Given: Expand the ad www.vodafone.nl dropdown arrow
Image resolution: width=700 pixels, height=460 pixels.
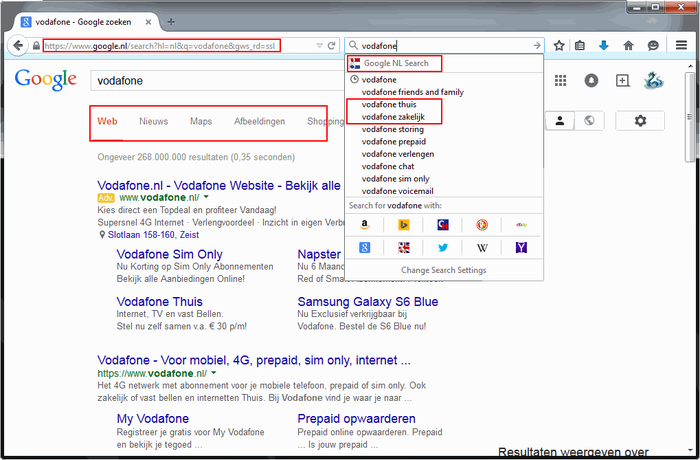Looking at the screenshot, I should [206, 197].
